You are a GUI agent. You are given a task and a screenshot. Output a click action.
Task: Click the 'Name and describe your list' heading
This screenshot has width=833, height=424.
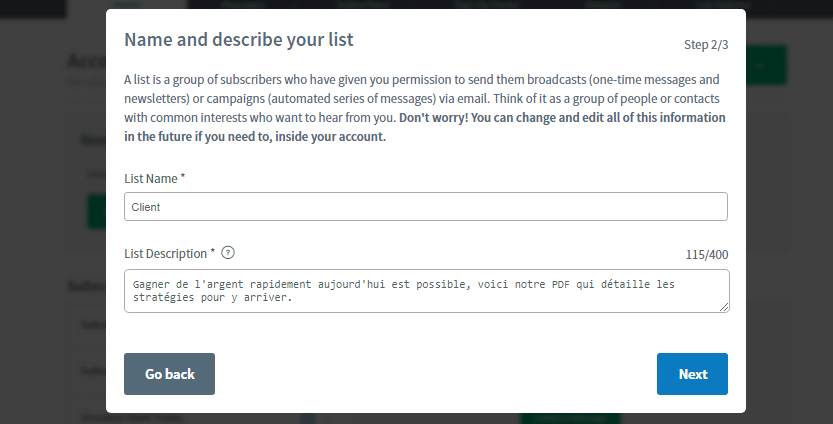click(239, 40)
